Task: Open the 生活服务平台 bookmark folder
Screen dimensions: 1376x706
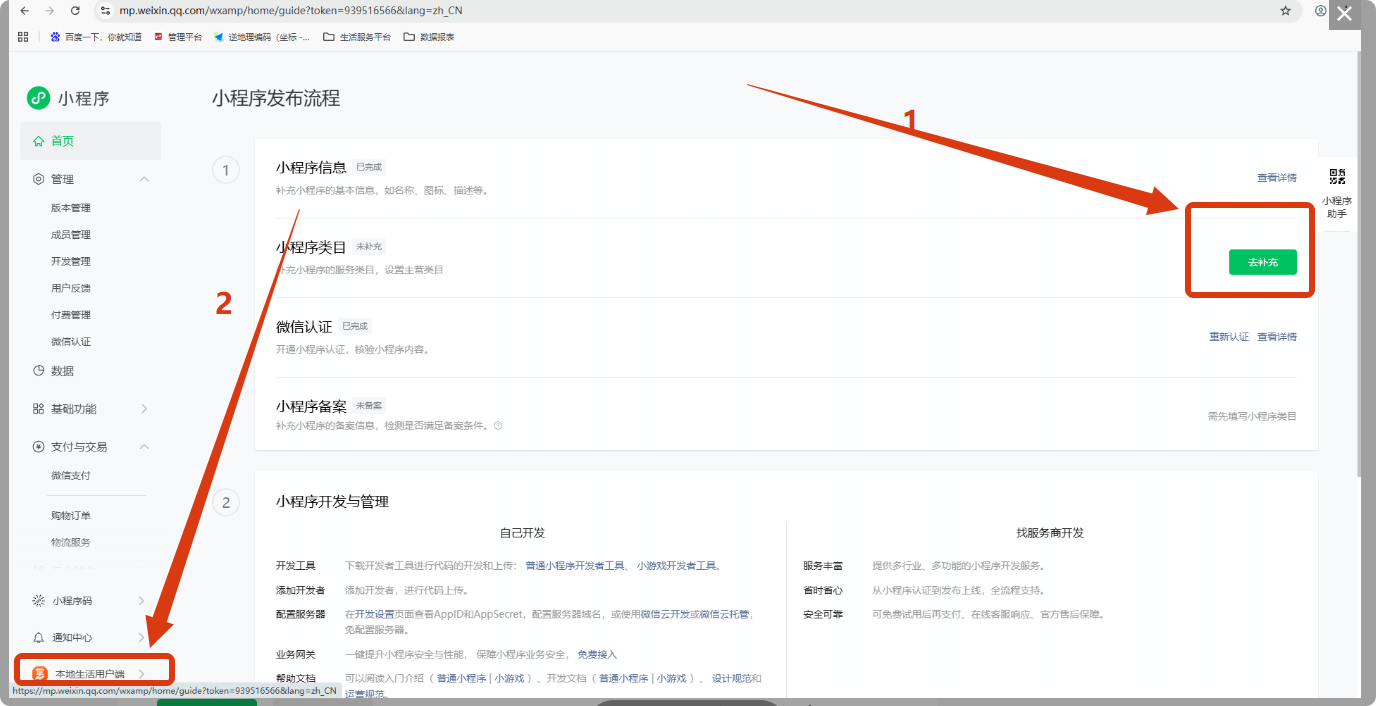Action: point(357,37)
